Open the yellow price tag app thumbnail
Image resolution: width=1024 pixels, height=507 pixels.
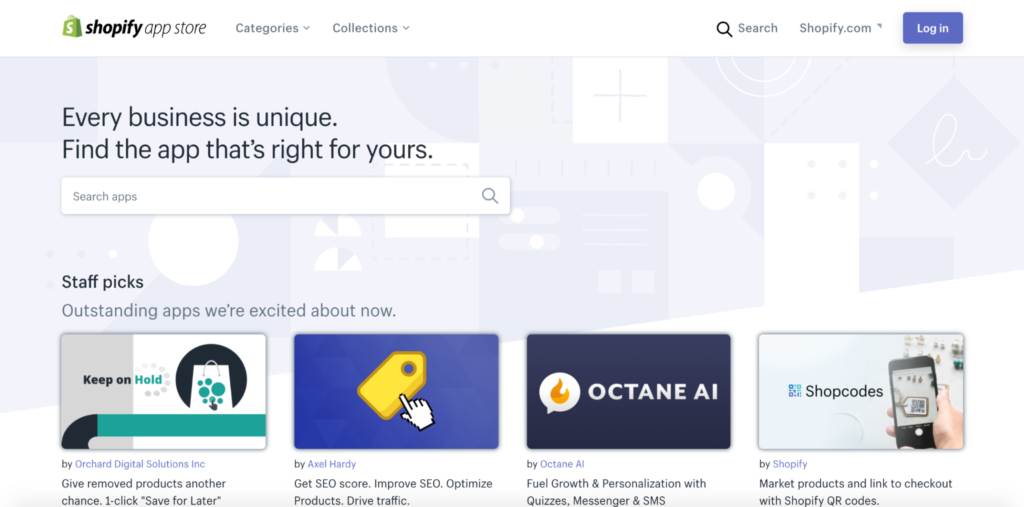coord(396,391)
